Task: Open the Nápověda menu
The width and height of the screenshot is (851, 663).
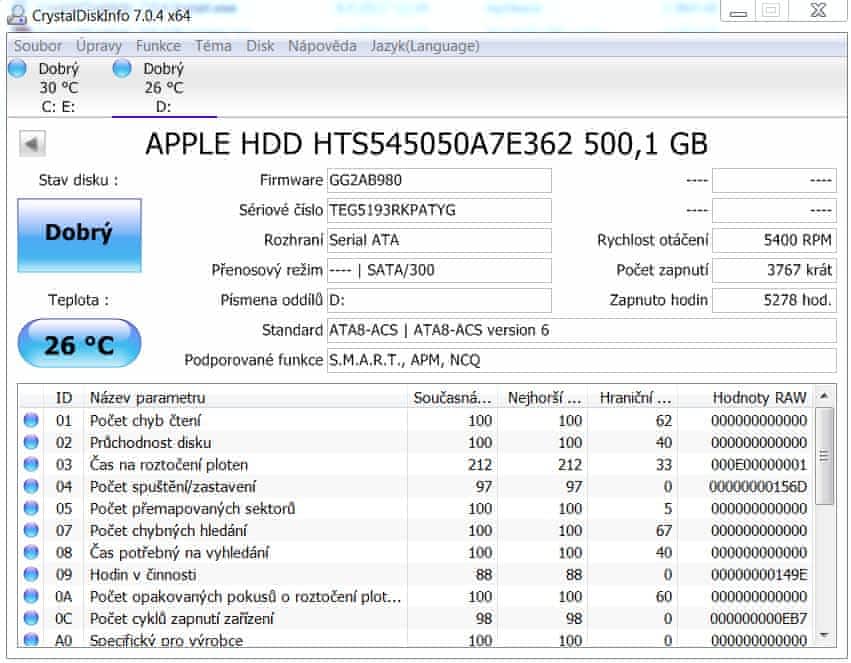Action: tap(322, 46)
